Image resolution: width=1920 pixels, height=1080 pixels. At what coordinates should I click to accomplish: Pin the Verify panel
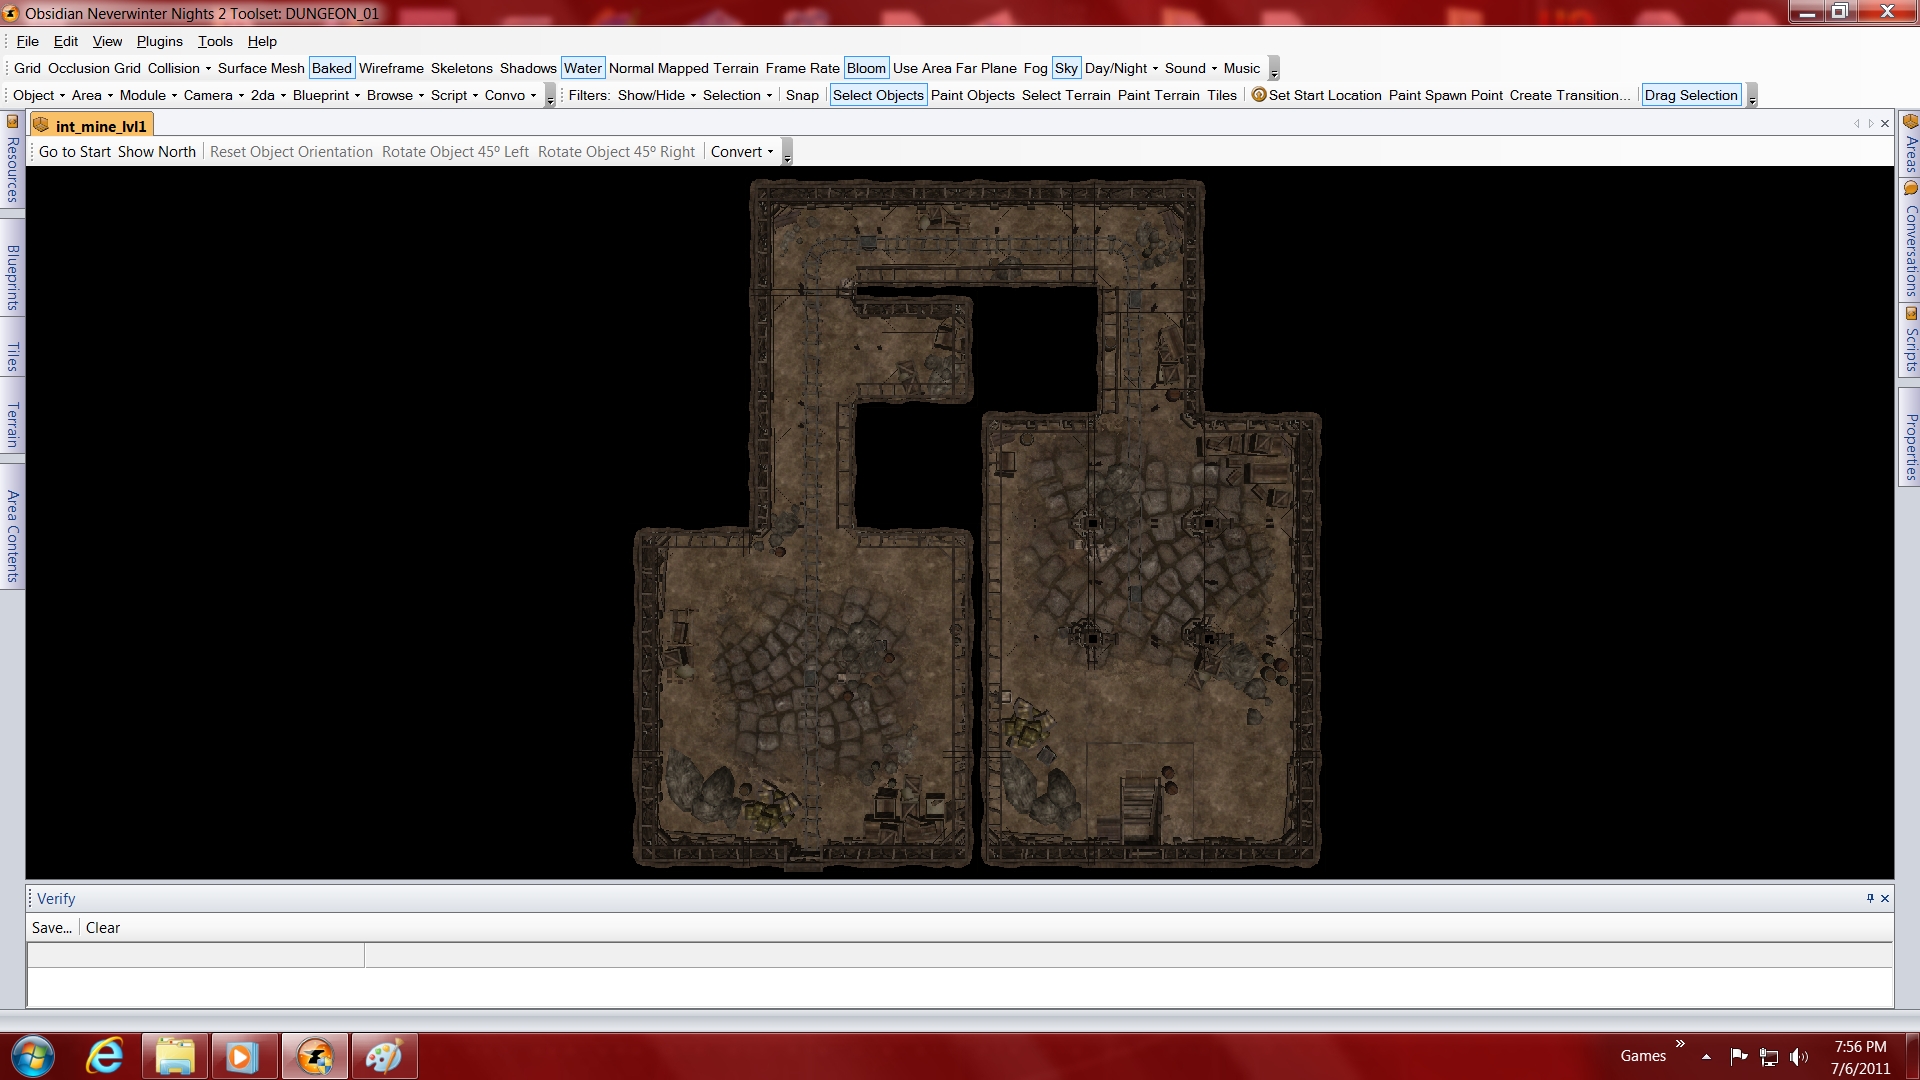point(1869,898)
